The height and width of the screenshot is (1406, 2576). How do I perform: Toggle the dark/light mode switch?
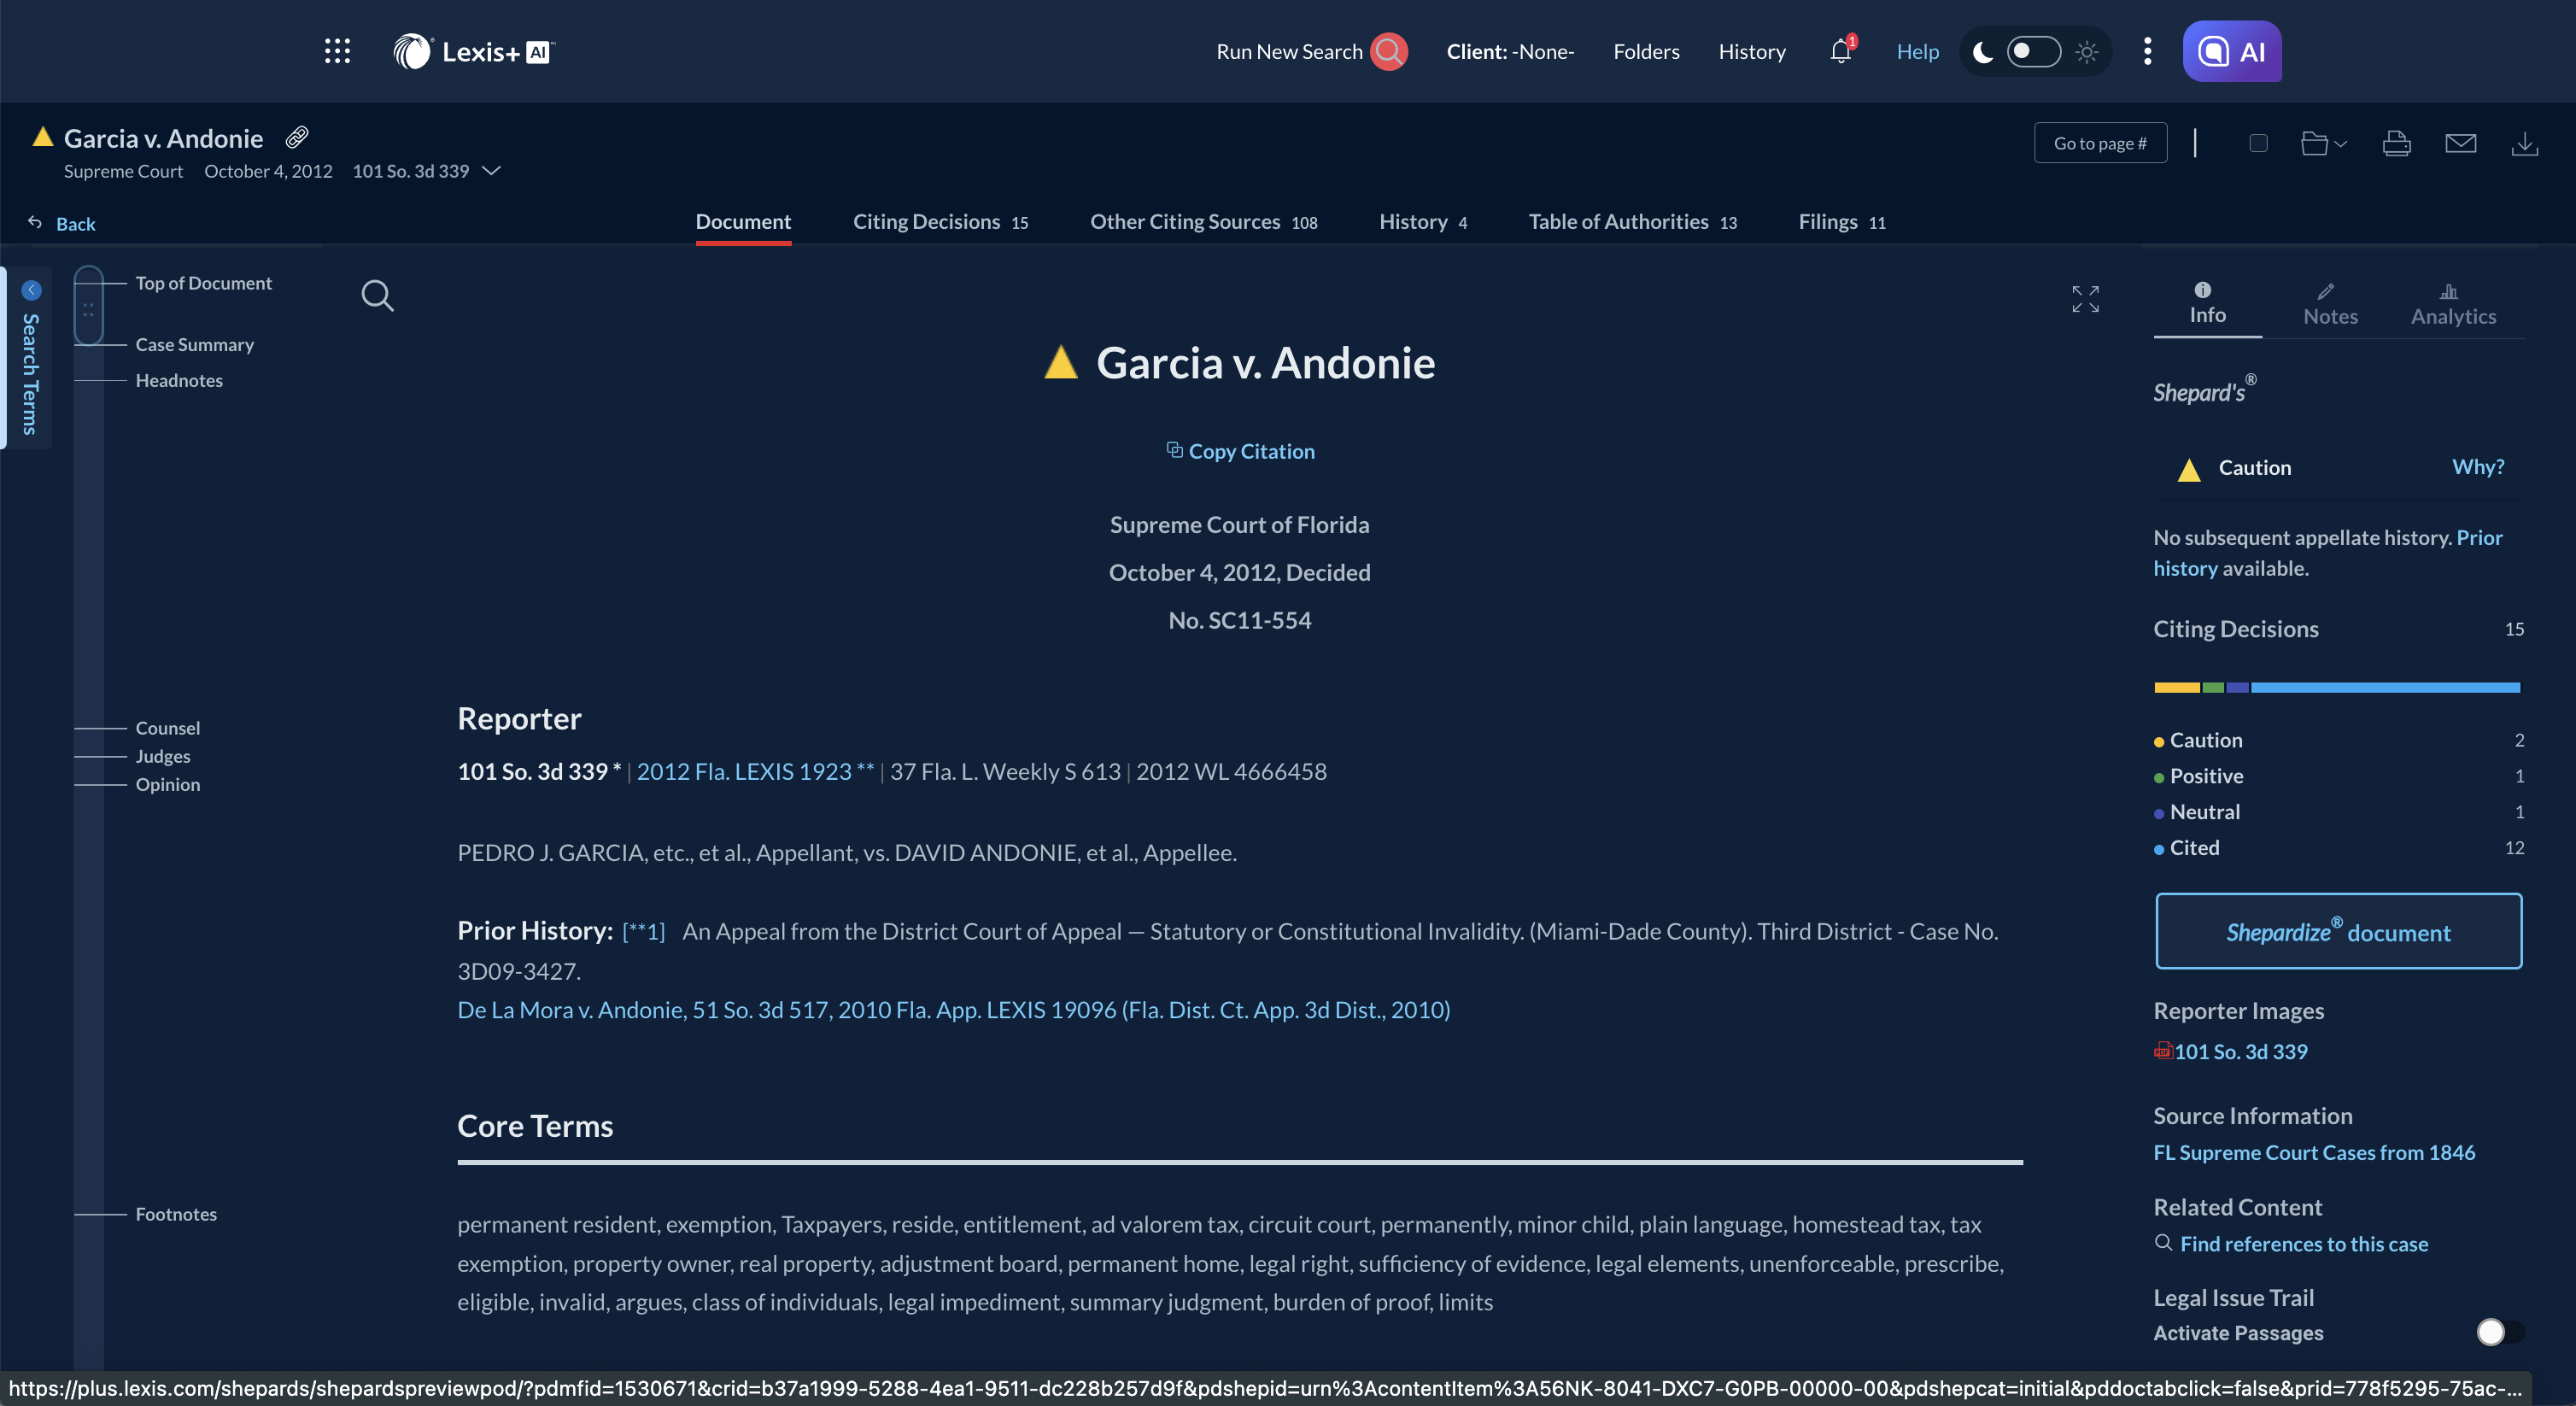tap(2033, 51)
